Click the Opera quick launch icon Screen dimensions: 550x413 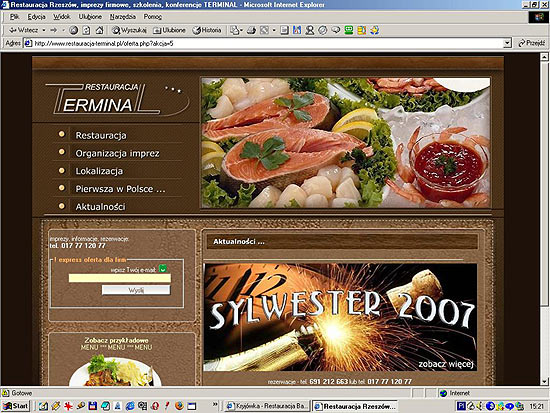point(155,406)
